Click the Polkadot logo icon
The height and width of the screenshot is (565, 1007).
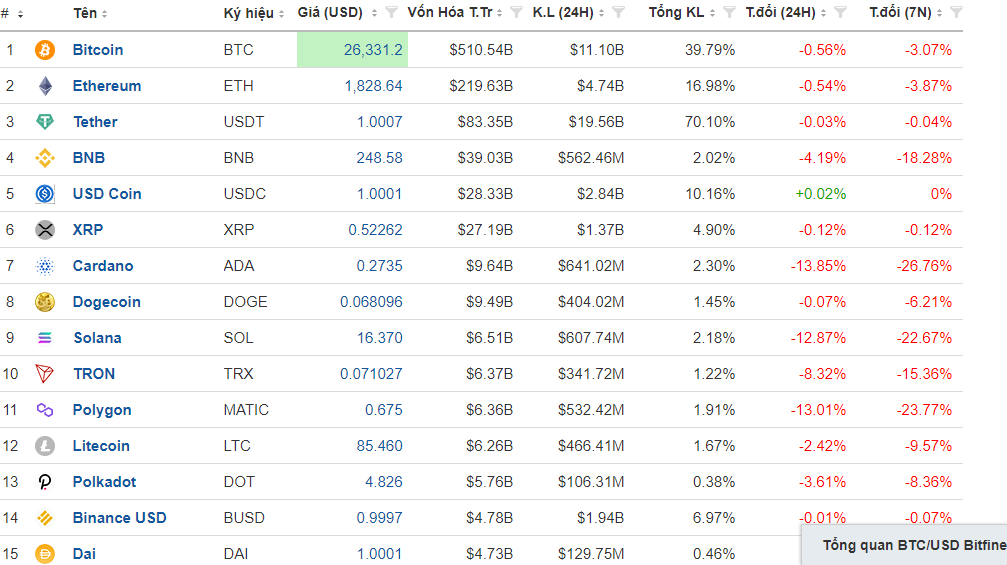(x=45, y=482)
